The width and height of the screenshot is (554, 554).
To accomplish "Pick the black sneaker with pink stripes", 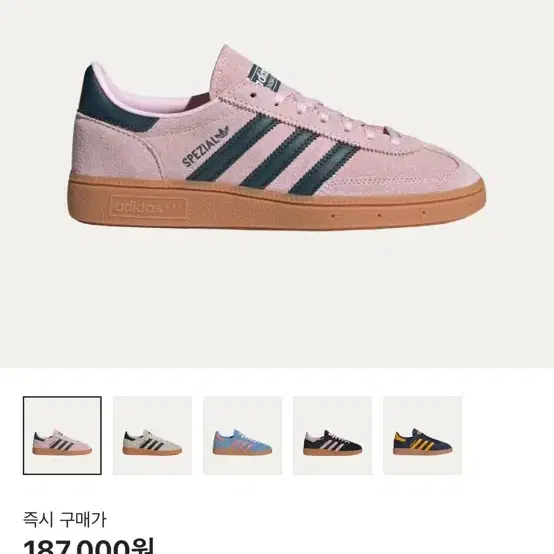I will 332,435.
